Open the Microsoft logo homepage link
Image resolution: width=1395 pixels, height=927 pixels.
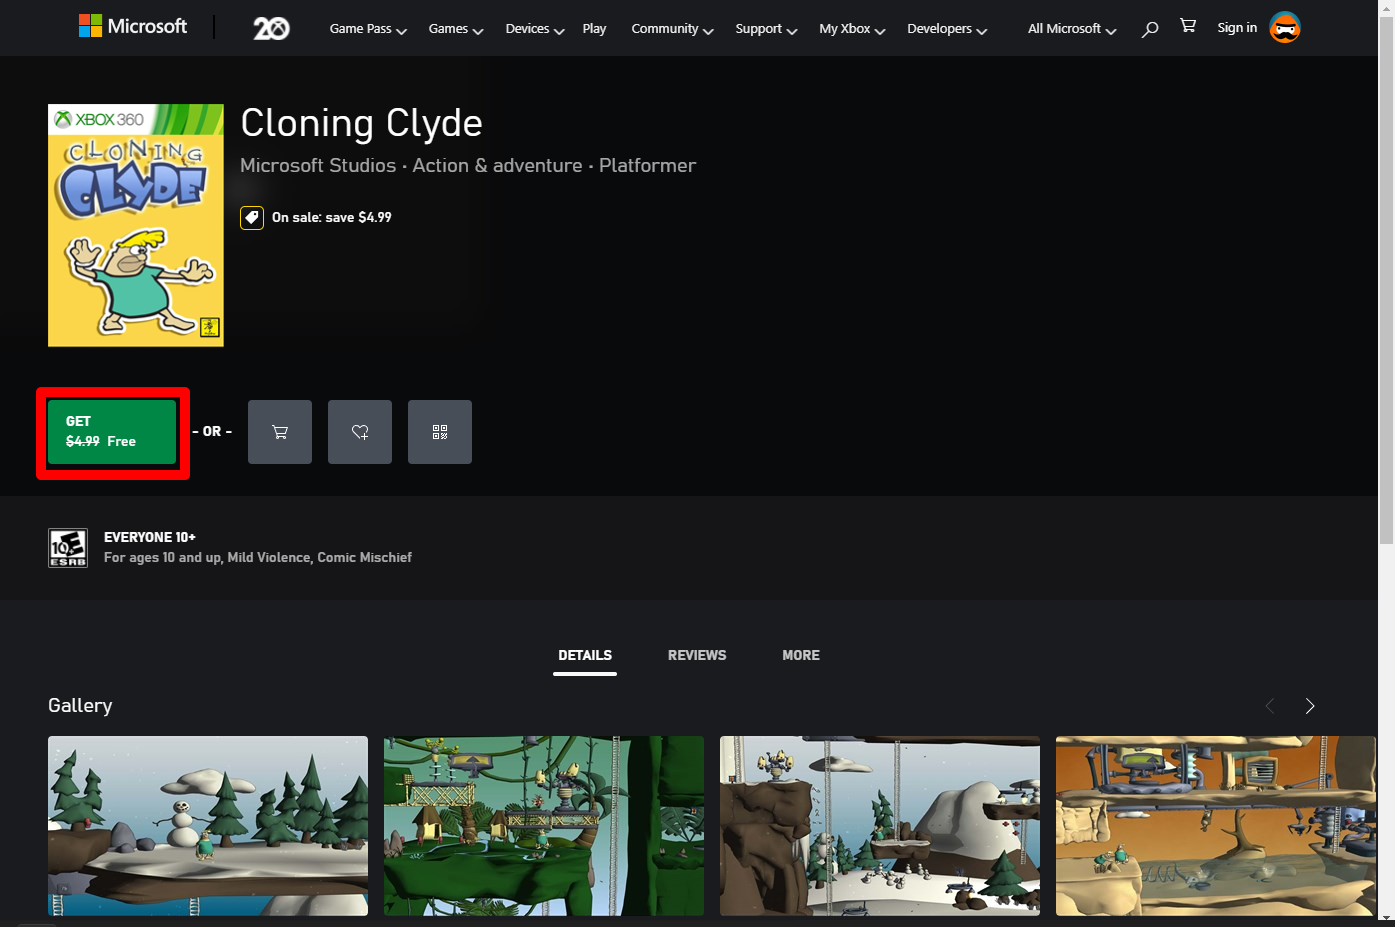tap(133, 27)
